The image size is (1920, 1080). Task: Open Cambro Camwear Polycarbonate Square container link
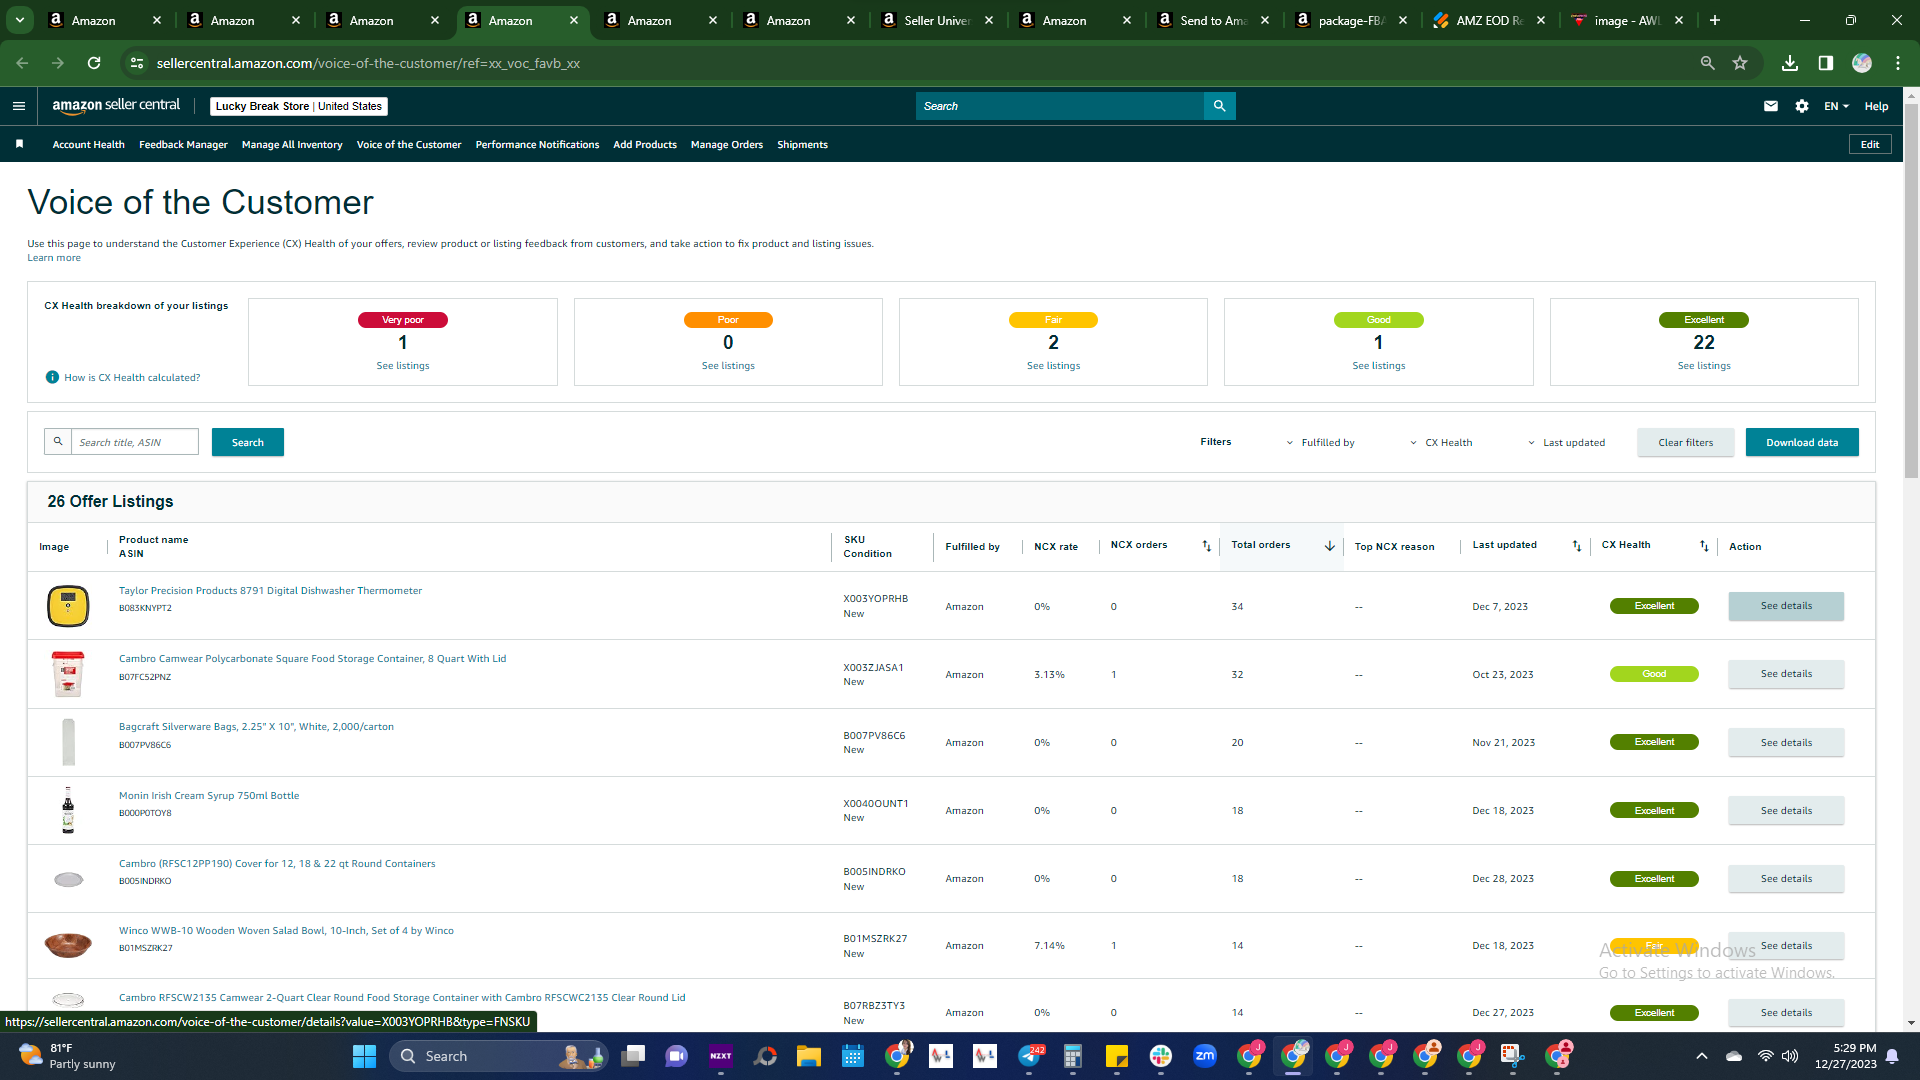(312, 659)
